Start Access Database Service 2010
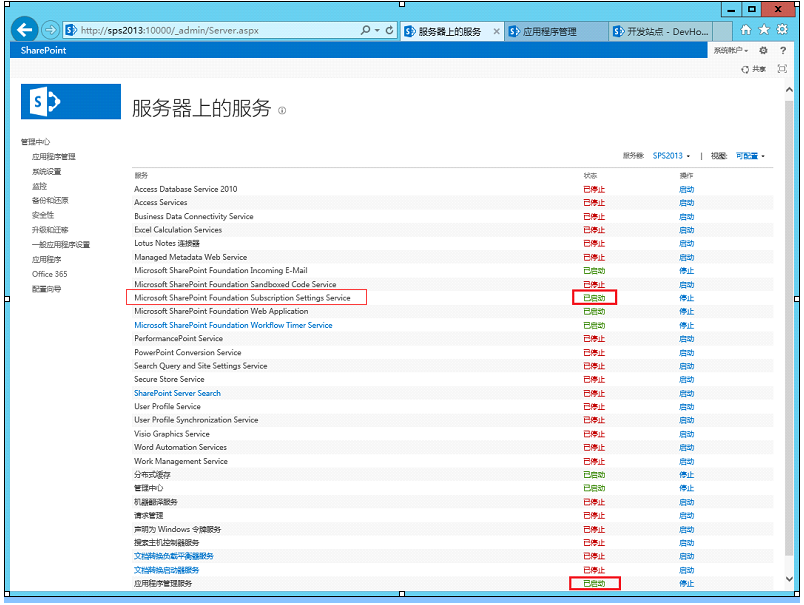This screenshot has height=605, width=804. pos(687,190)
